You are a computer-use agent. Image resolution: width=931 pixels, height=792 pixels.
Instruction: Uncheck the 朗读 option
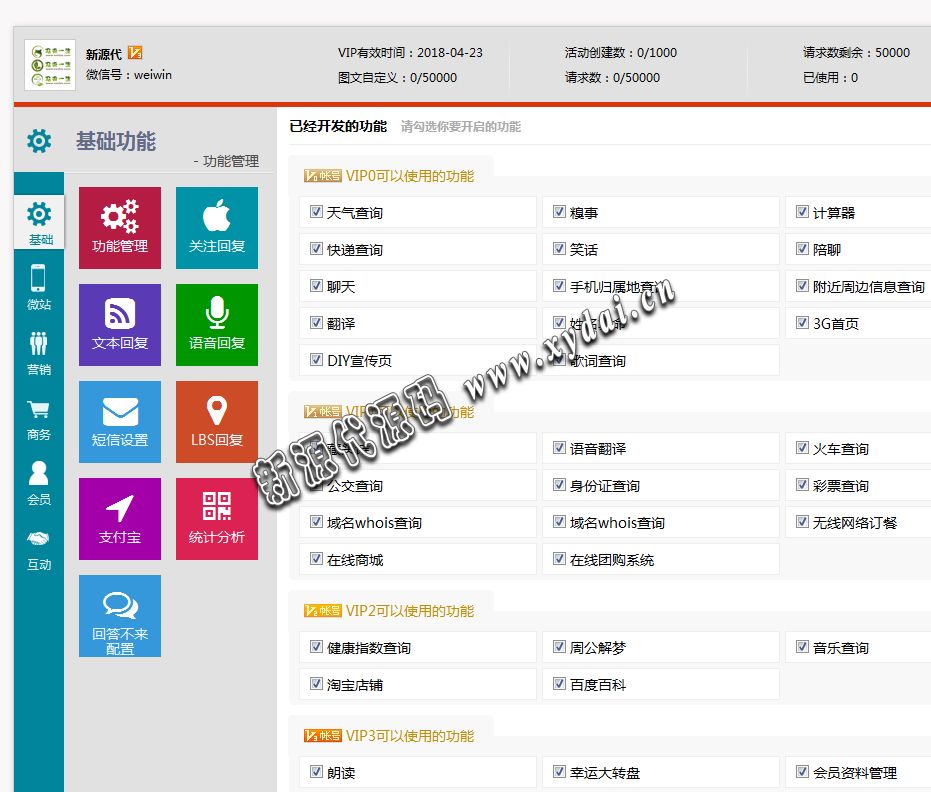coord(316,771)
